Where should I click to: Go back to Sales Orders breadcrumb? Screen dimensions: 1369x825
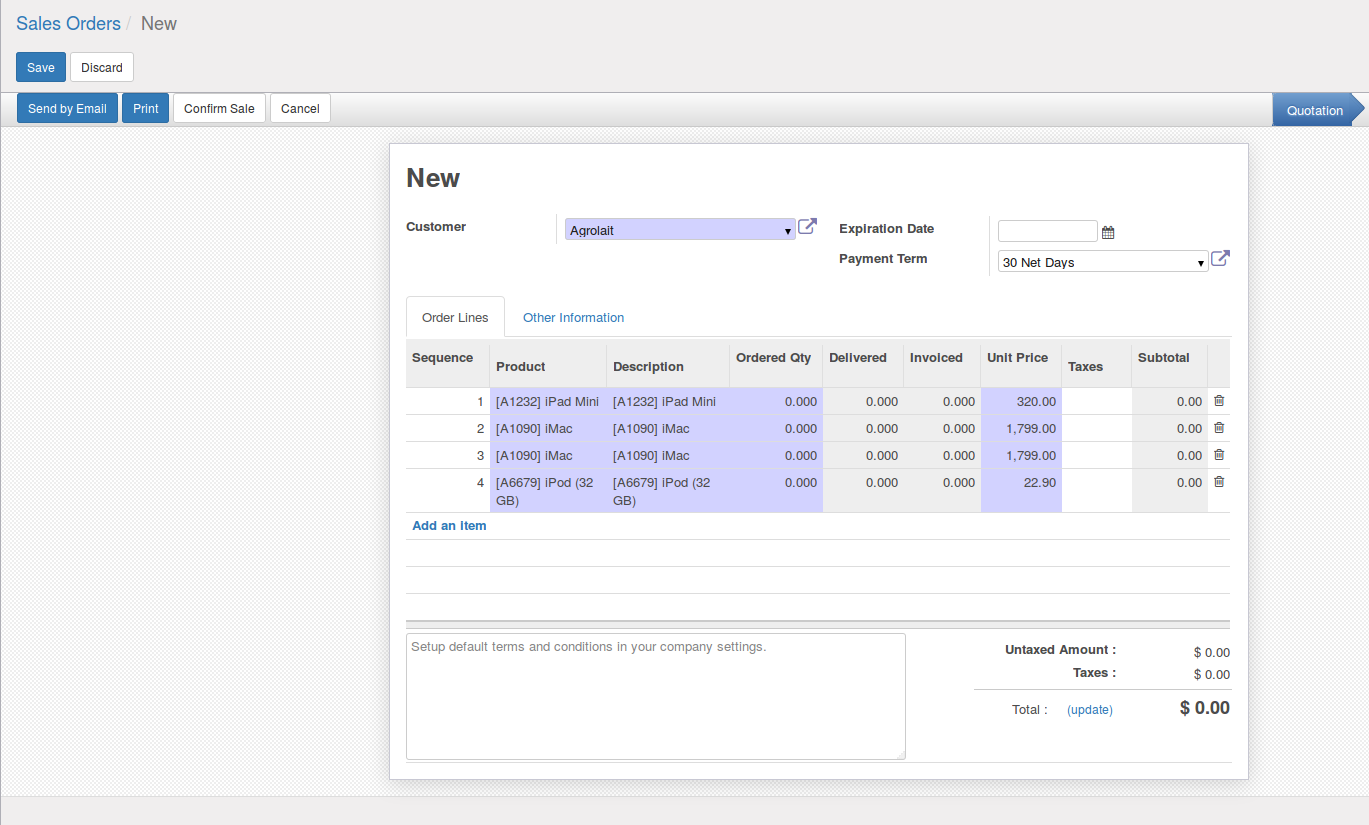coord(68,23)
